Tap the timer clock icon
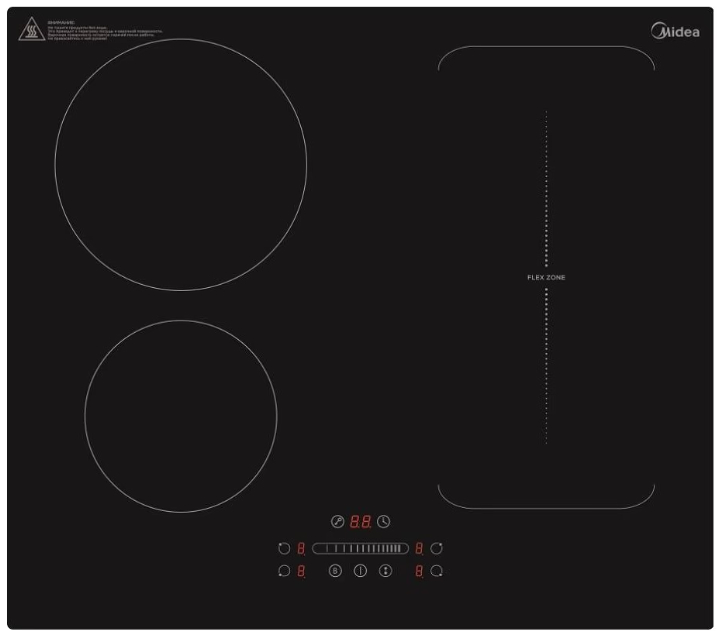The width and height of the screenshot is (719, 635). coord(384,521)
